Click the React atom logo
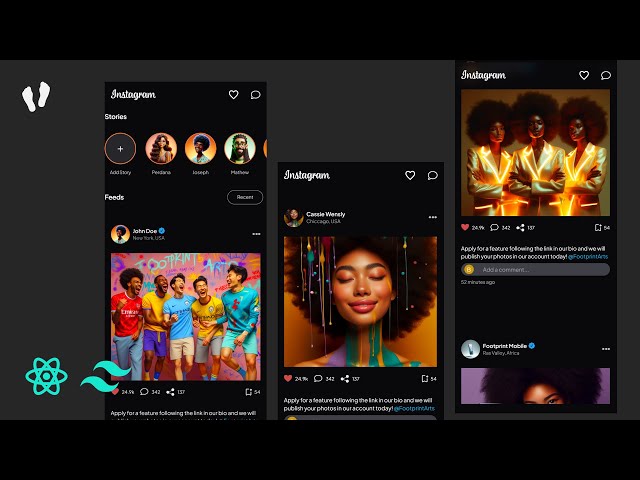The height and width of the screenshot is (480, 640). point(47,376)
